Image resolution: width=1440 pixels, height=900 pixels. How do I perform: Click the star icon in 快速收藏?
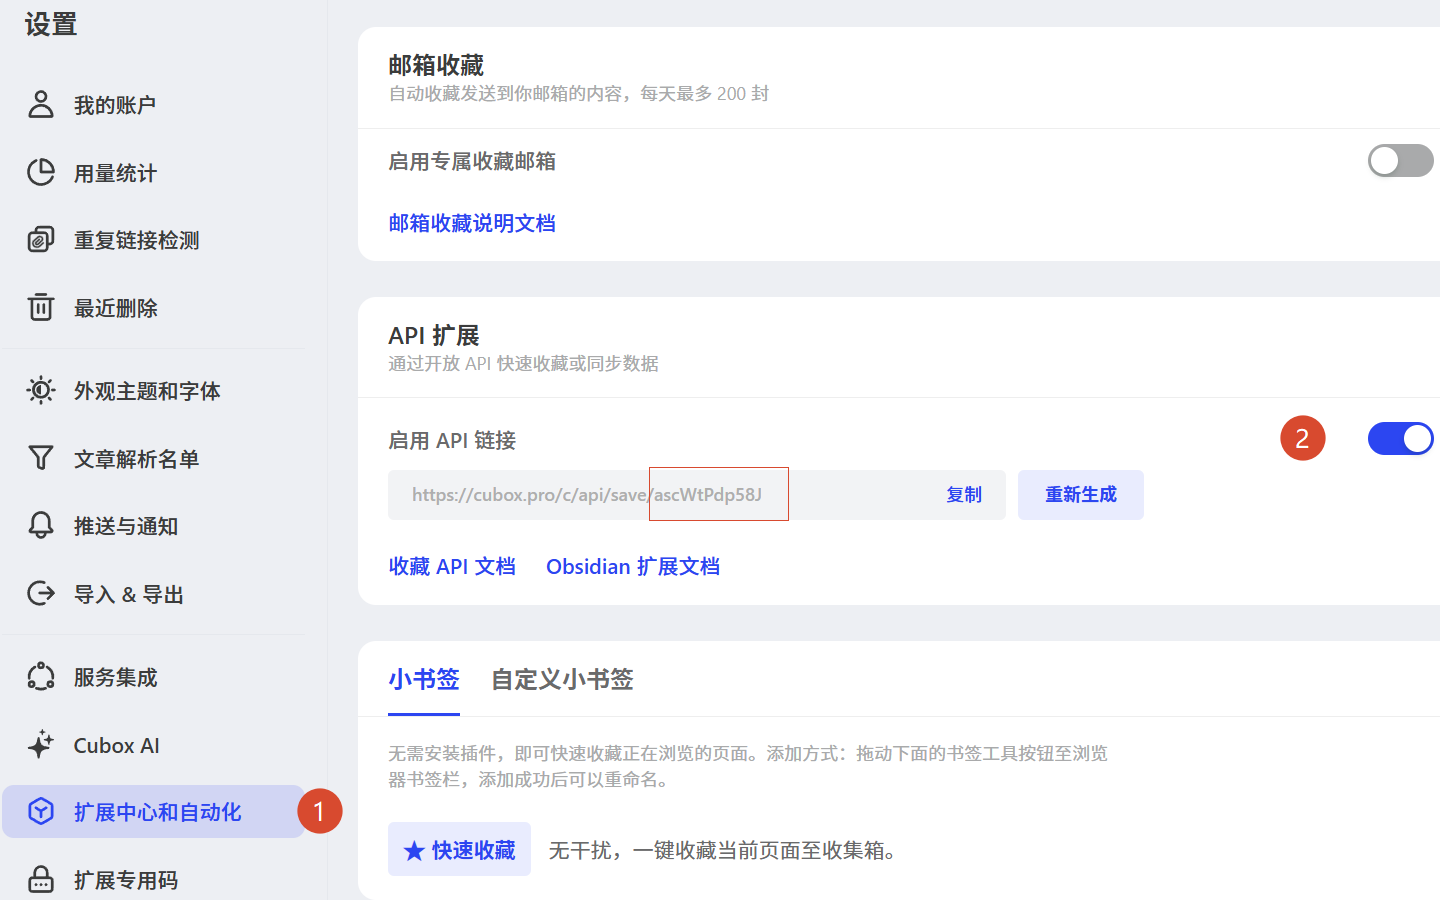click(x=414, y=850)
